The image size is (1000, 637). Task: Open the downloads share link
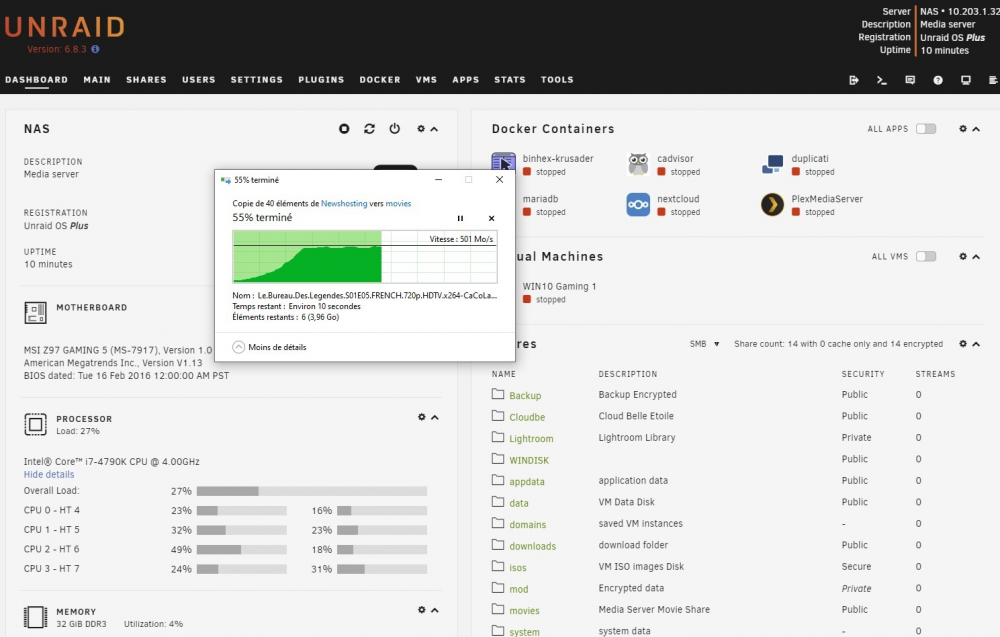pyautogui.click(x=533, y=546)
